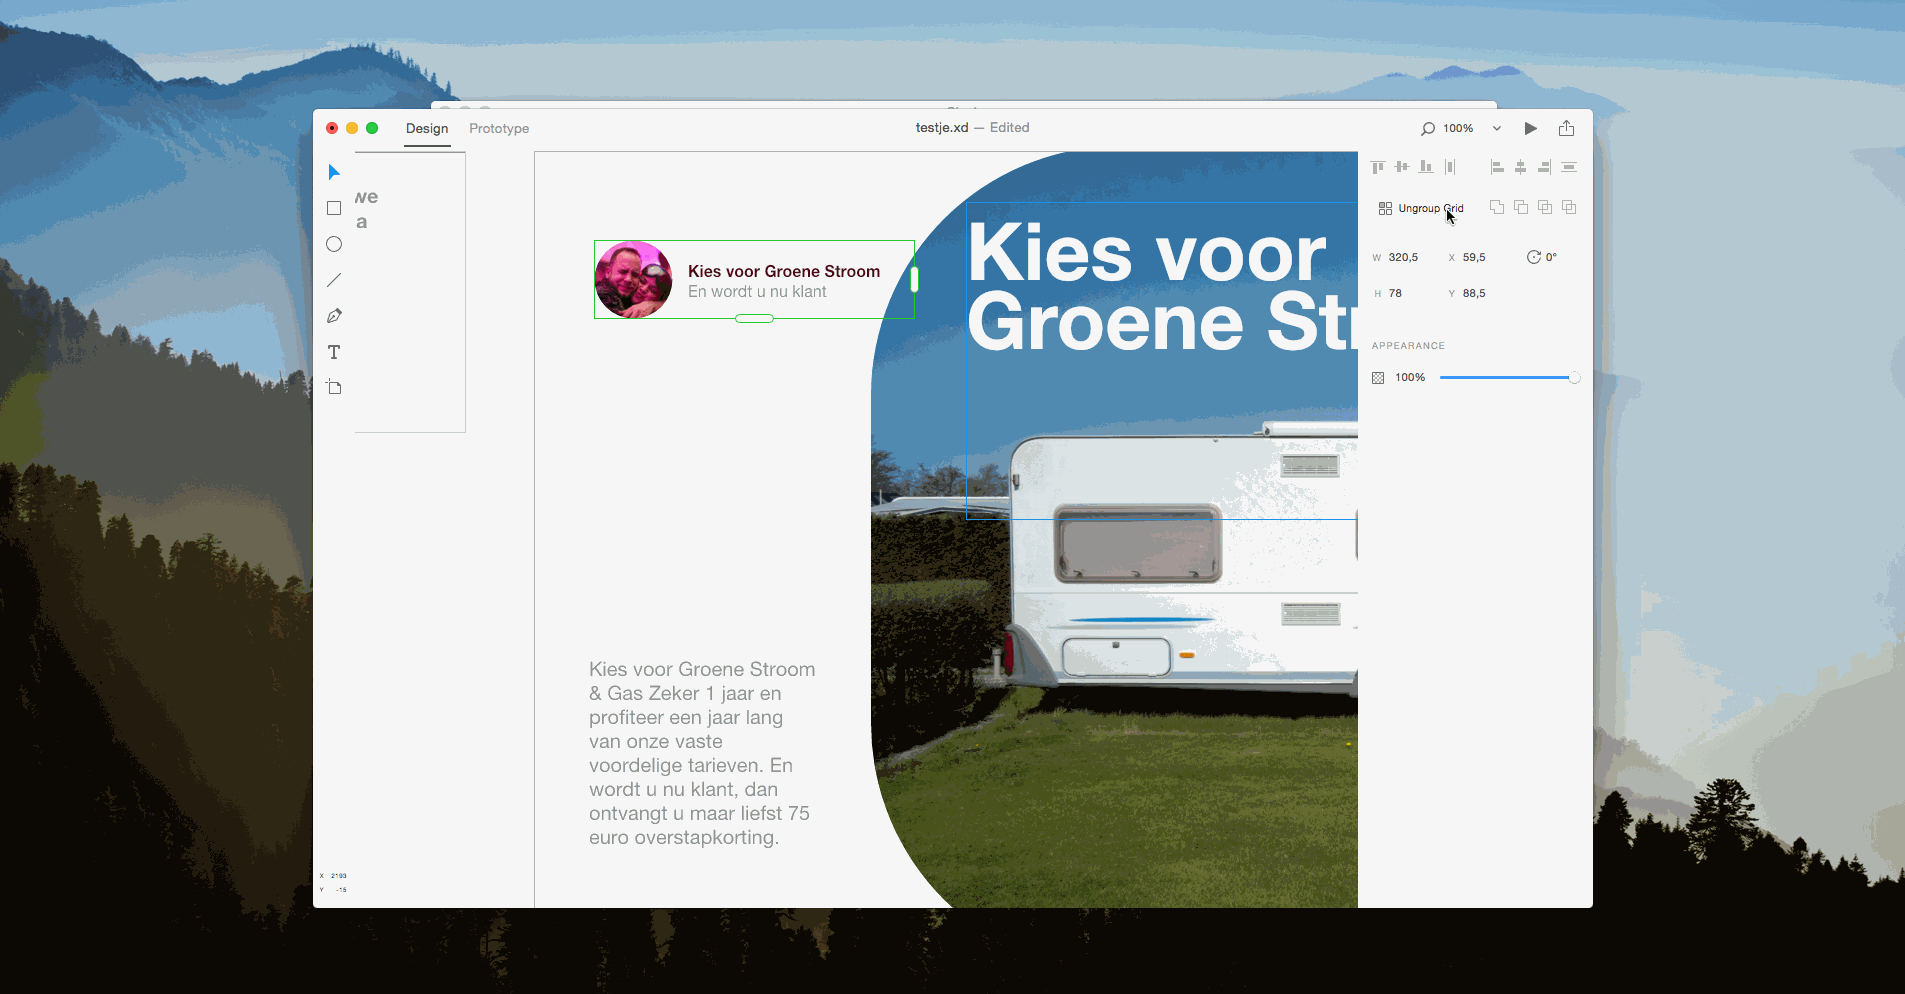Switch to the Design tab
Screen dimensions: 1905x994
click(x=427, y=128)
